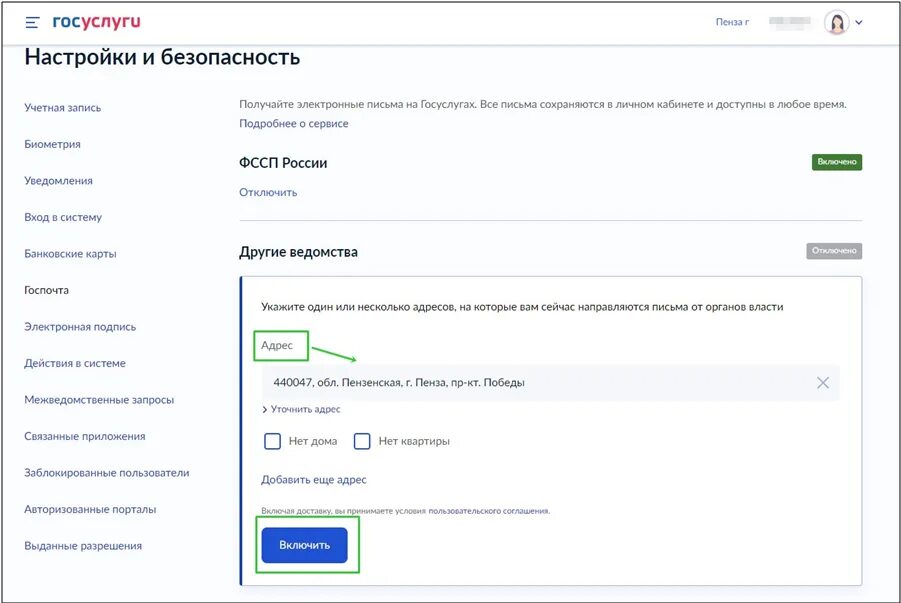Click 'Добавить еще адрес' link
Image resolution: width=901 pixels, height=603 pixels.
[314, 480]
